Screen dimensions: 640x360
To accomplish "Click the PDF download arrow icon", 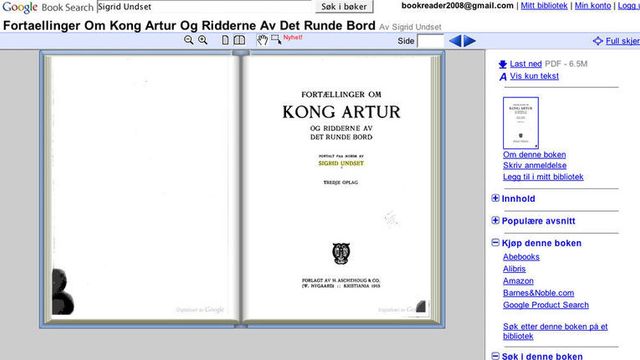I will click(502, 64).
